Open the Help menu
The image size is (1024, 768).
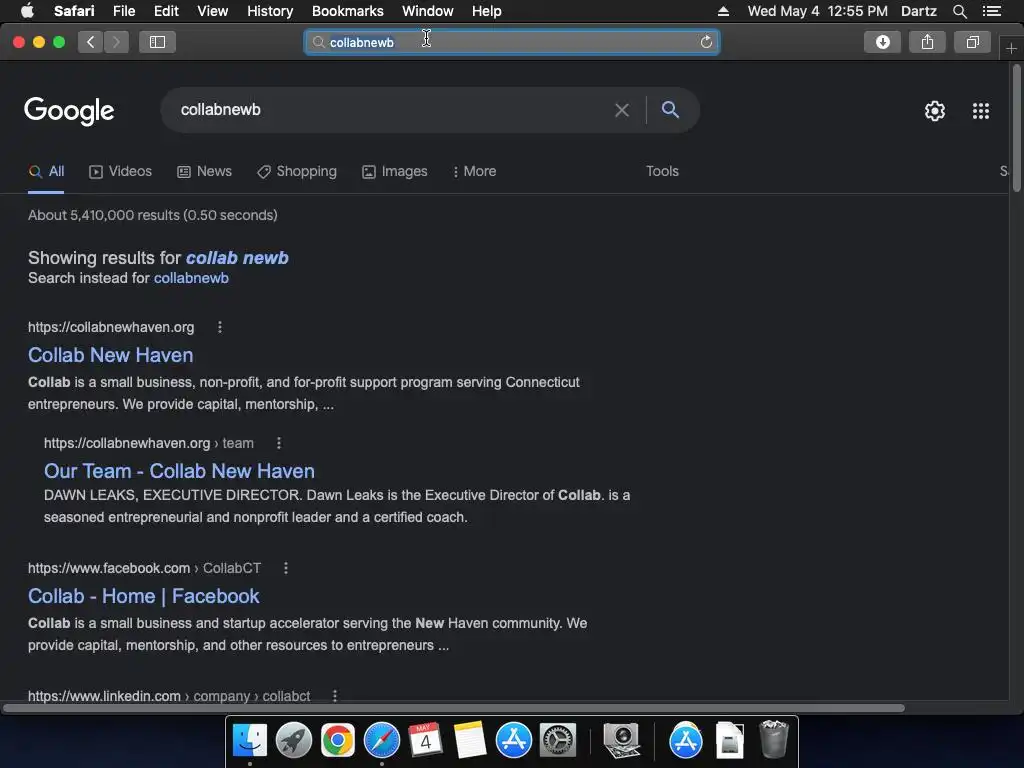click(487, 11)
